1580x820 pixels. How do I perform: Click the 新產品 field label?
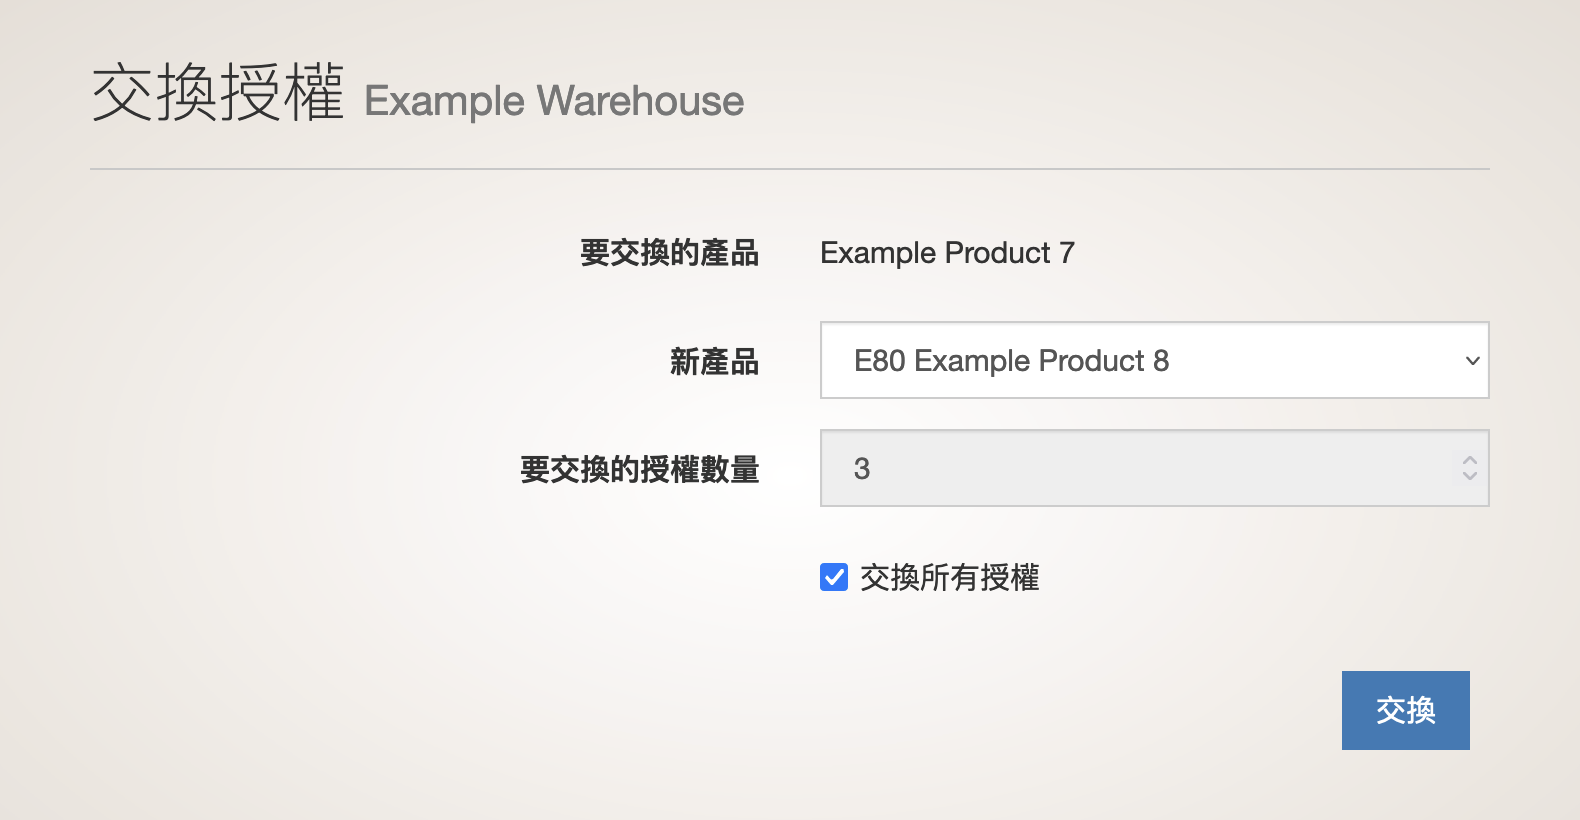pos(714,361)
